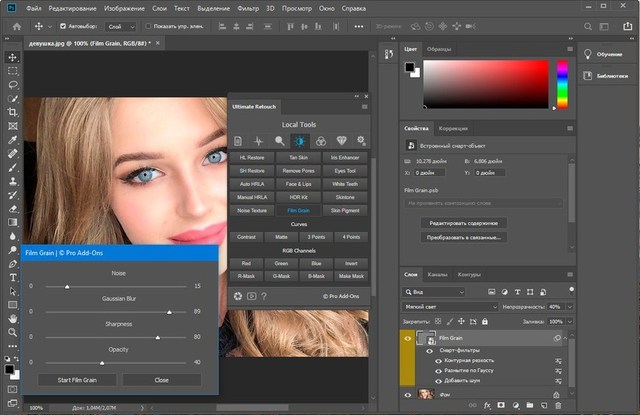Create a new group folder icon
The height and width of the screenshot is (415, 640).
pos(529,406)
